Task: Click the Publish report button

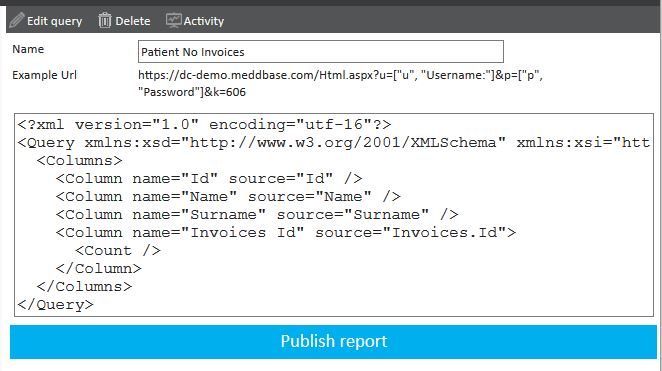Action: 334,341
